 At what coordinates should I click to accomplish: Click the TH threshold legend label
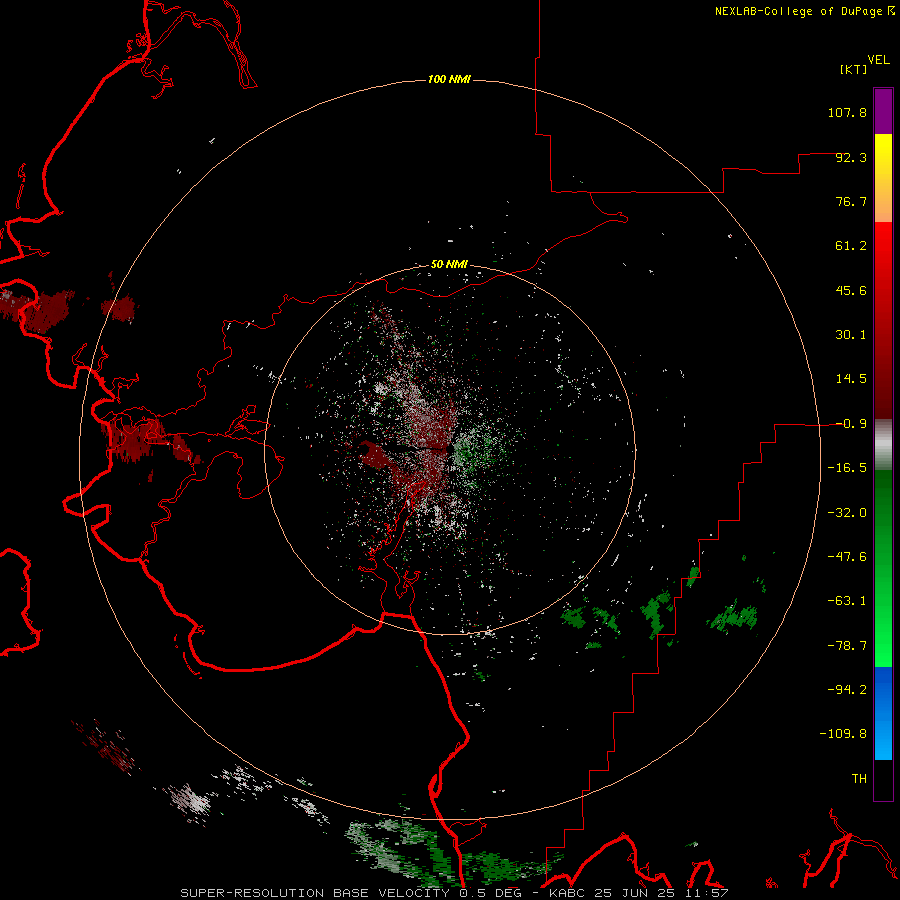859,779
